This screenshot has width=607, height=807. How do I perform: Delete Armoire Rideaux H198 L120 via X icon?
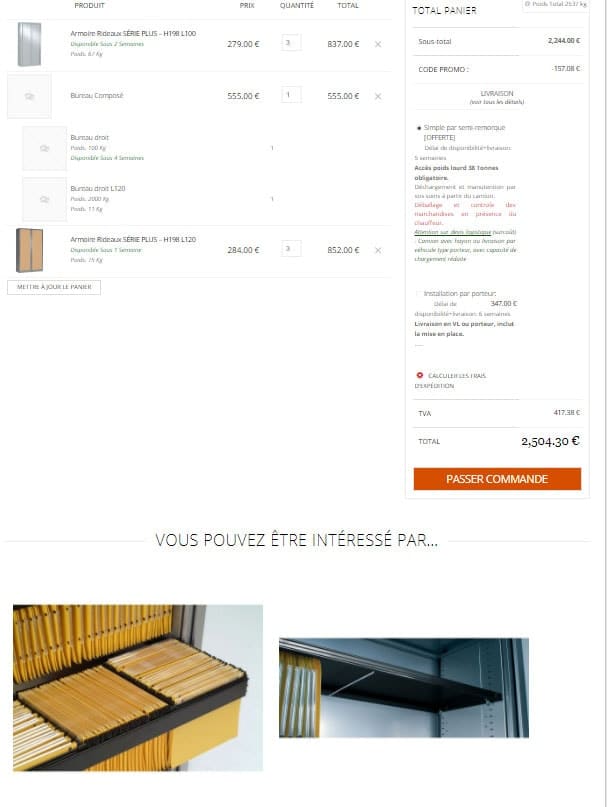click(378, 250)
